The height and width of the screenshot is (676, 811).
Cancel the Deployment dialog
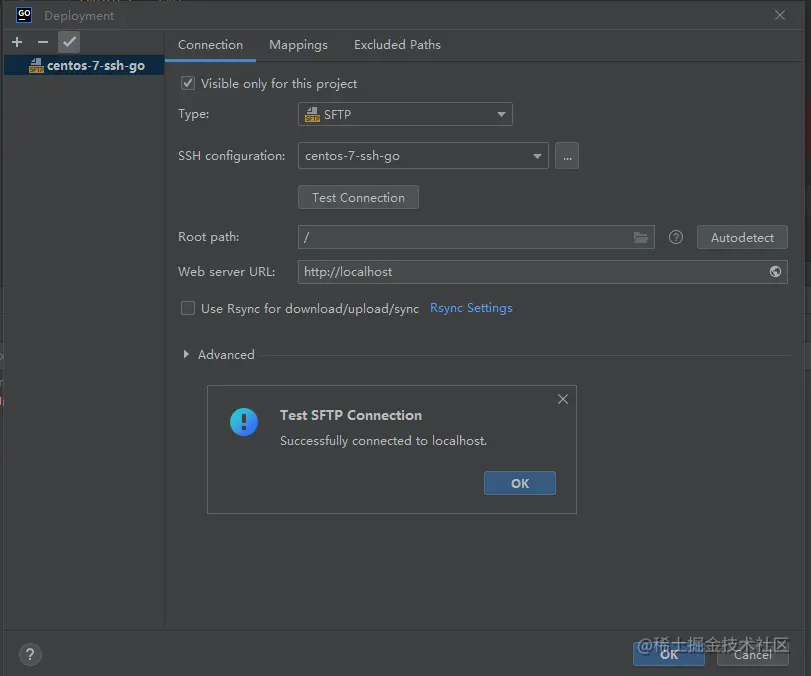[x=753, y=655]
